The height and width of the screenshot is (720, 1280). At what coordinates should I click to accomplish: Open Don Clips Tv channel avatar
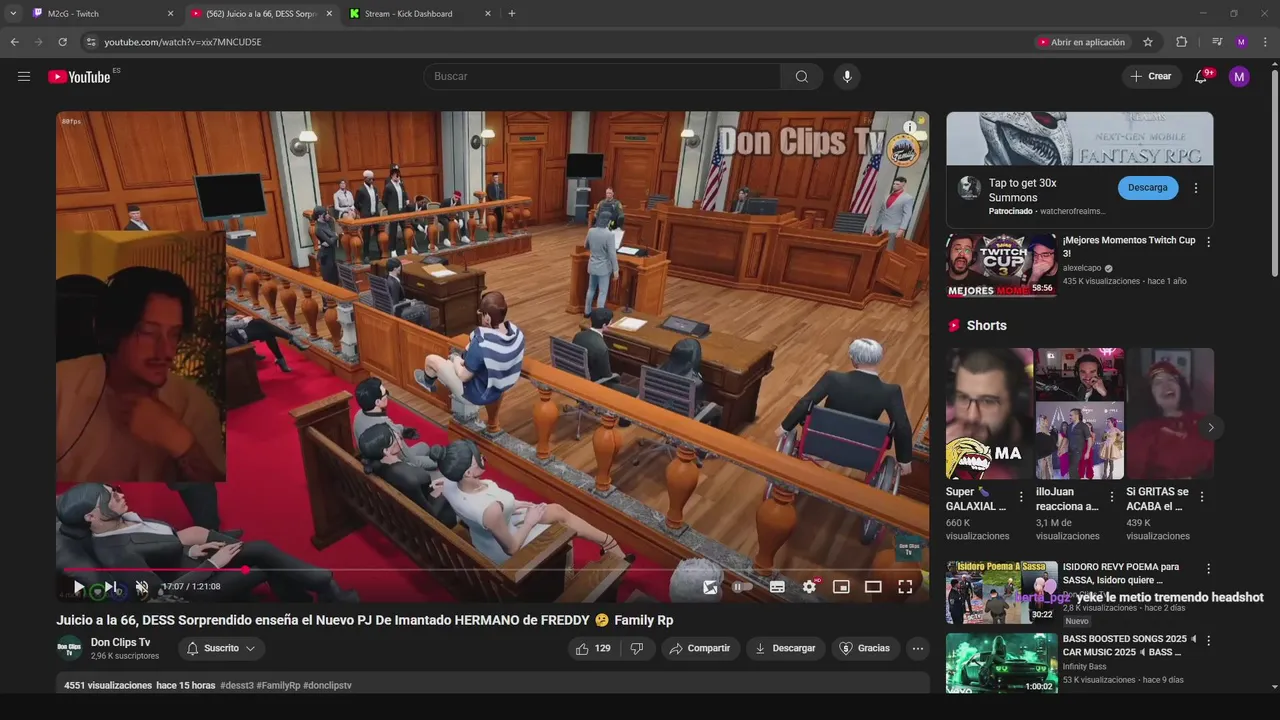(x=69, y=648)
